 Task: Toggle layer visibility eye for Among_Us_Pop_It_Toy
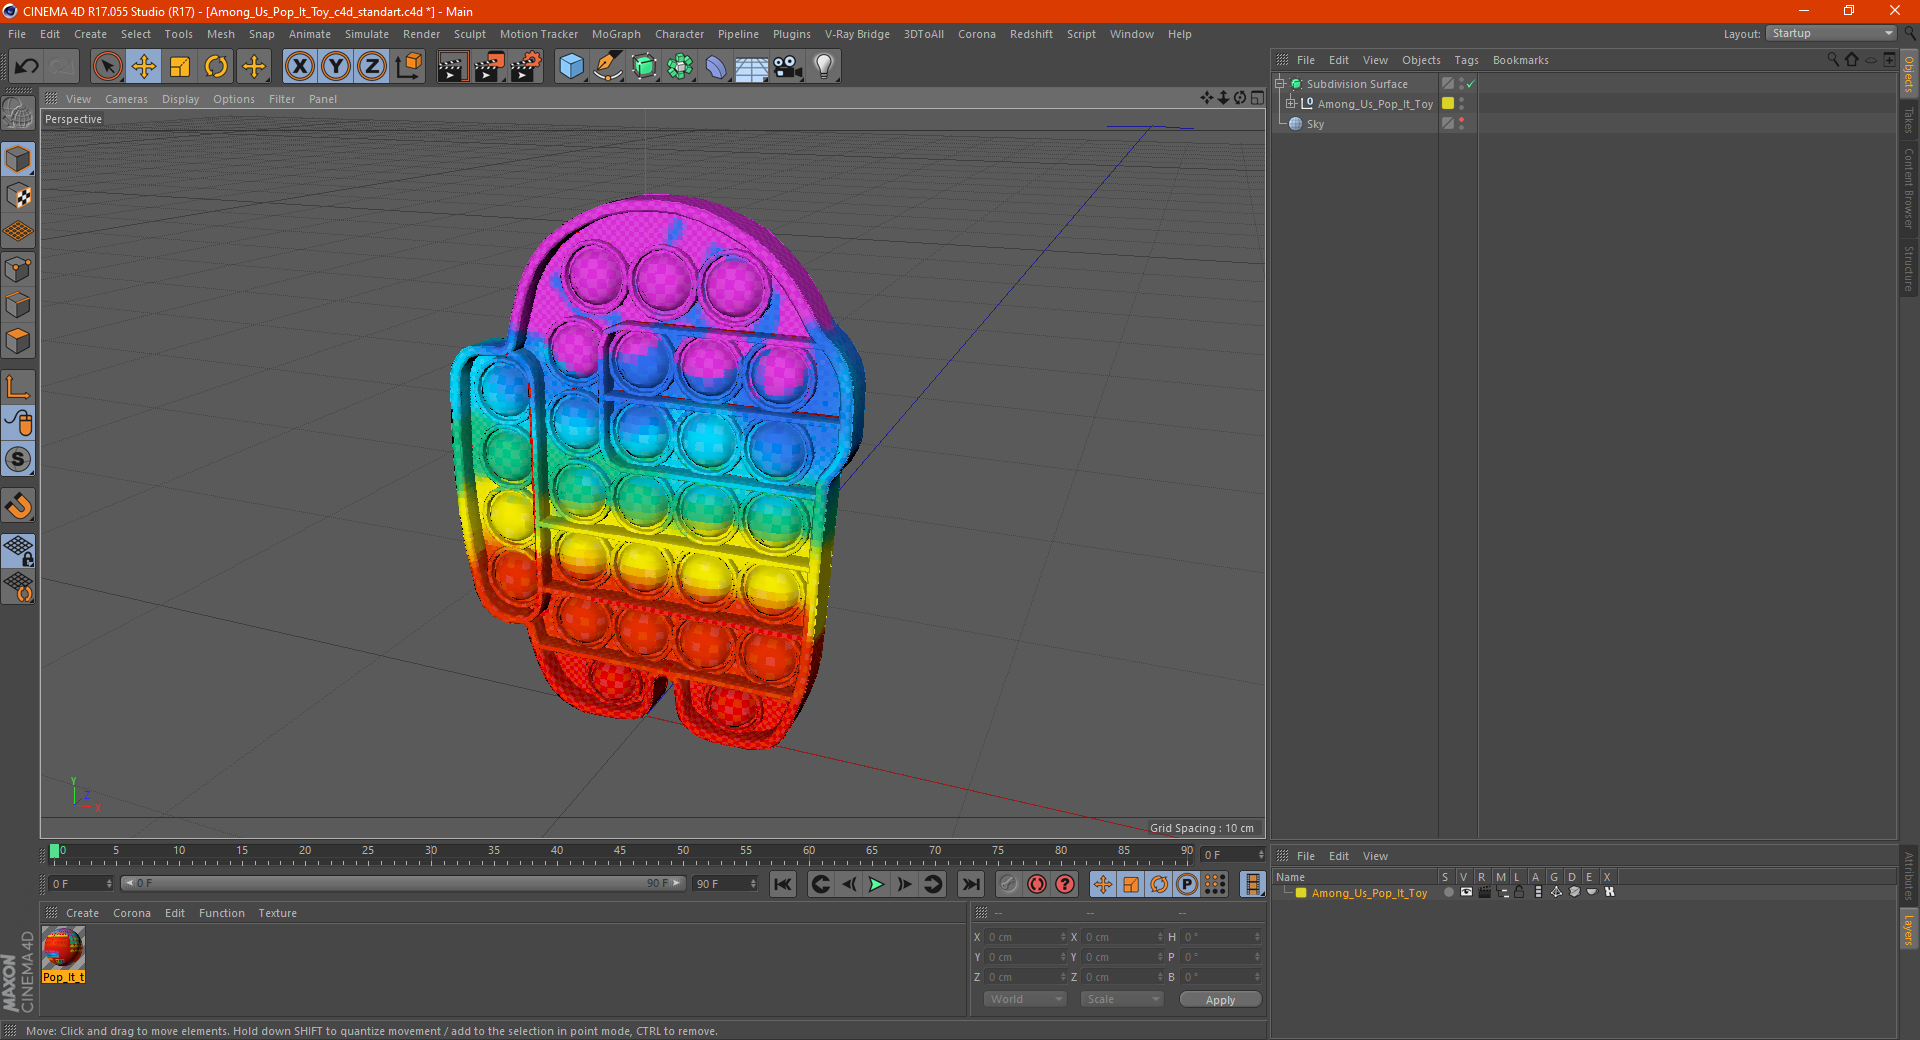point(1466,892)
